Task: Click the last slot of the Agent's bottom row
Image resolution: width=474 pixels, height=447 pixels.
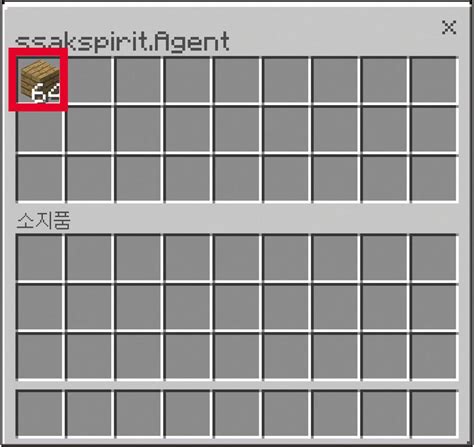Action: (x=433, y=179)
